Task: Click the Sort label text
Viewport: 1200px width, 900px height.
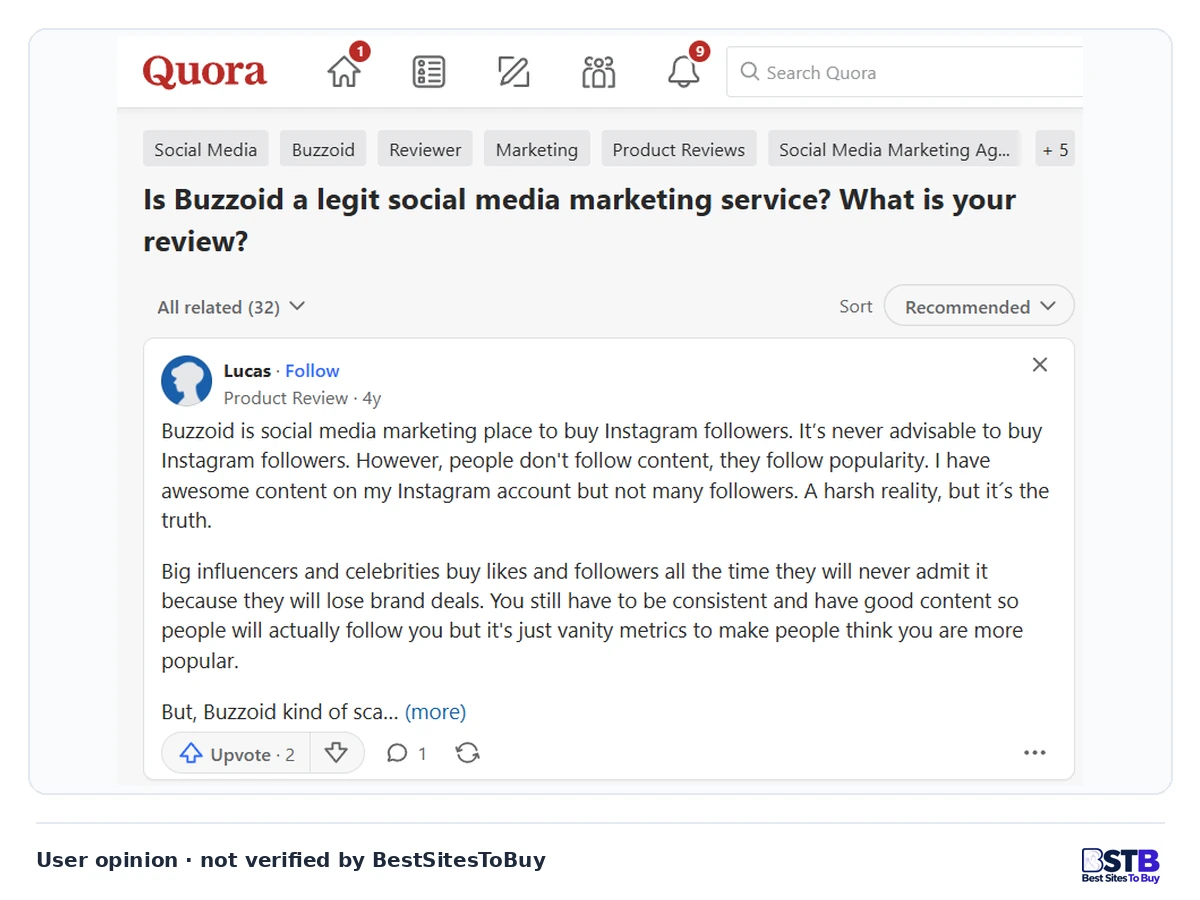Action: [x=856, y=307]
